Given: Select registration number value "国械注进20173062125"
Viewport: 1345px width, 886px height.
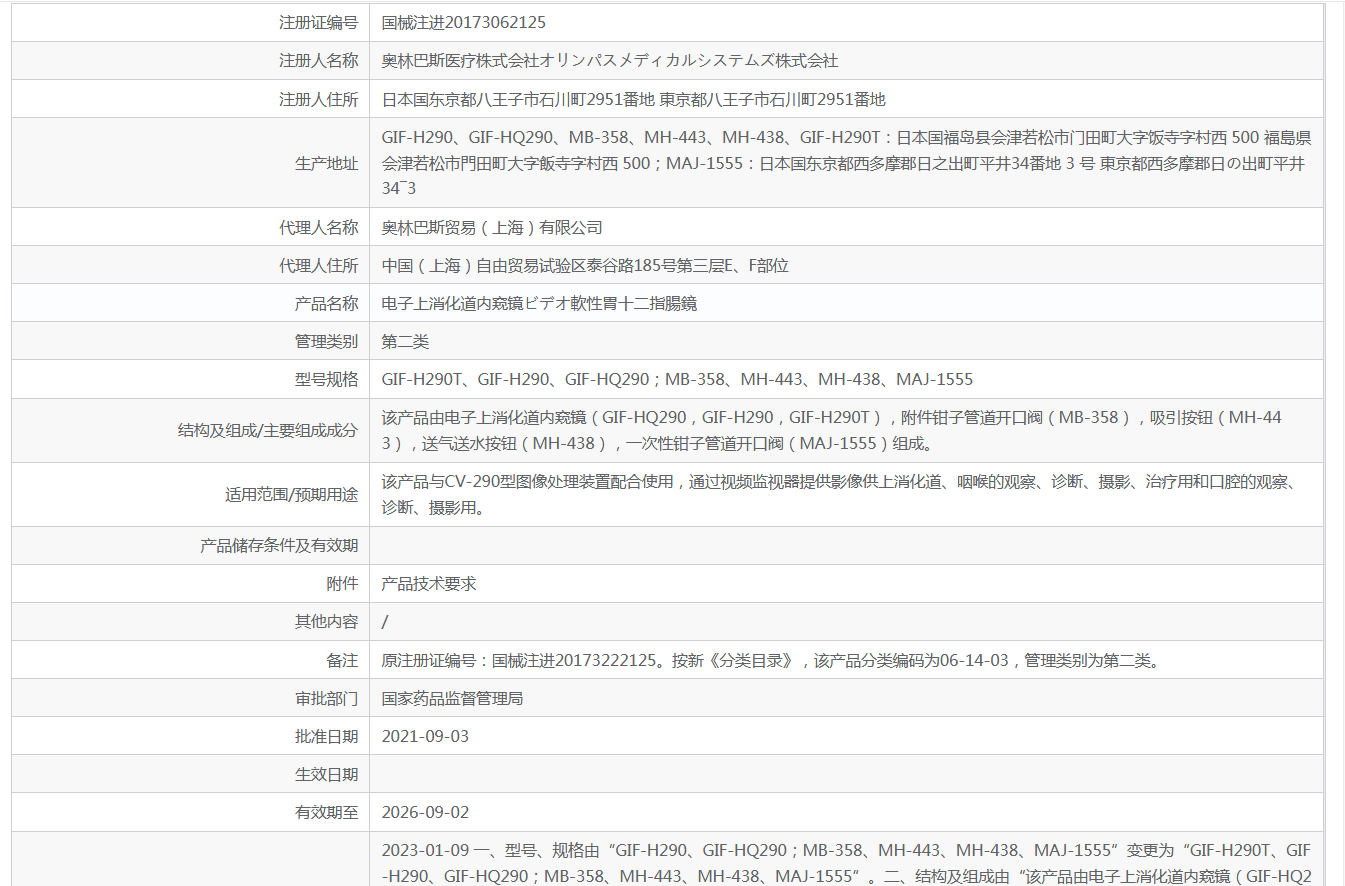Looking at the screenshot, I should pyautogui.click(x=464, y=22).
